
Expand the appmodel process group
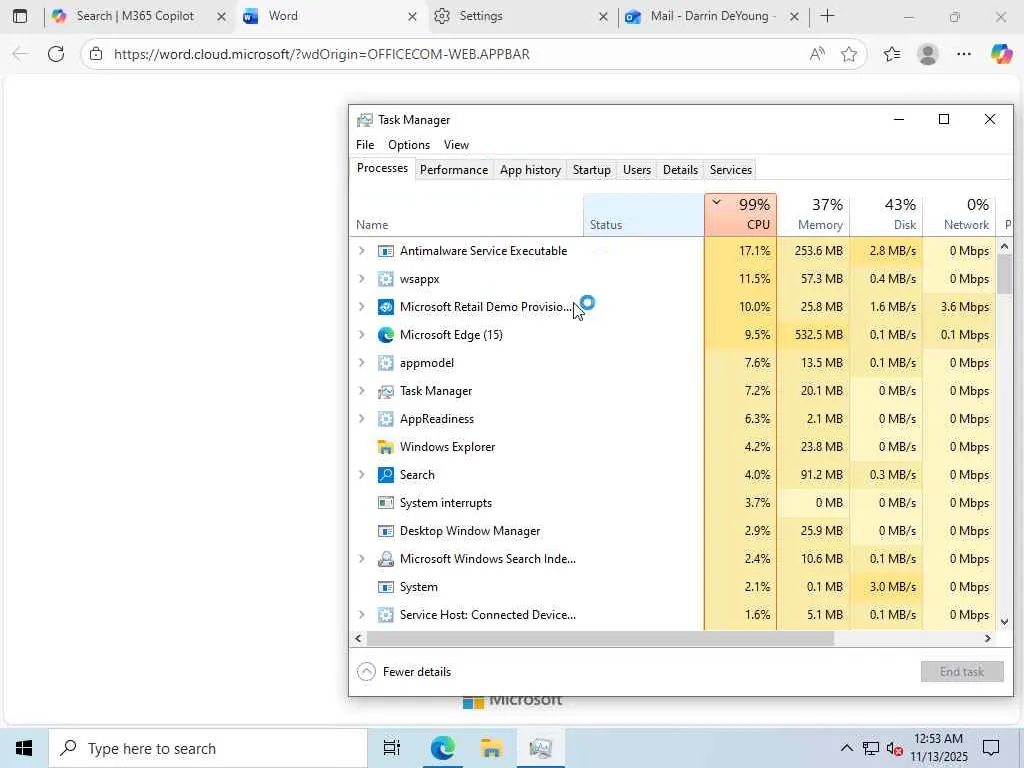362,363
